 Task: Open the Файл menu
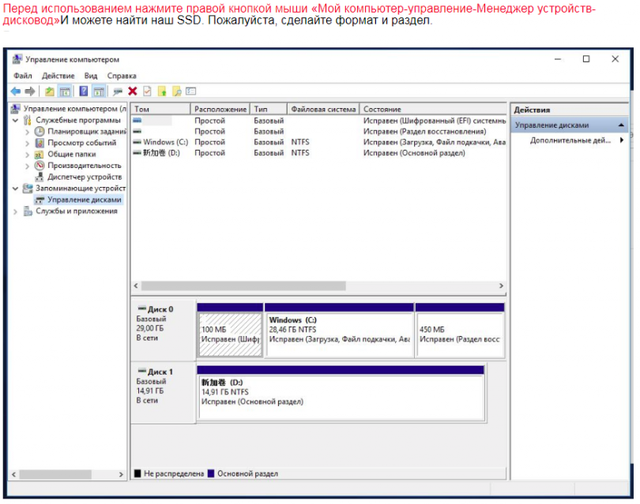(23, 76)
